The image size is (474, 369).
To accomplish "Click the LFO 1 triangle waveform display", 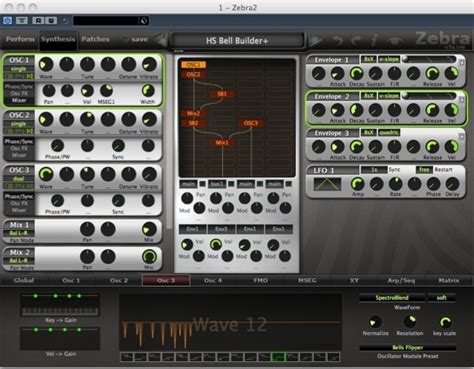I will coord(327,184).
